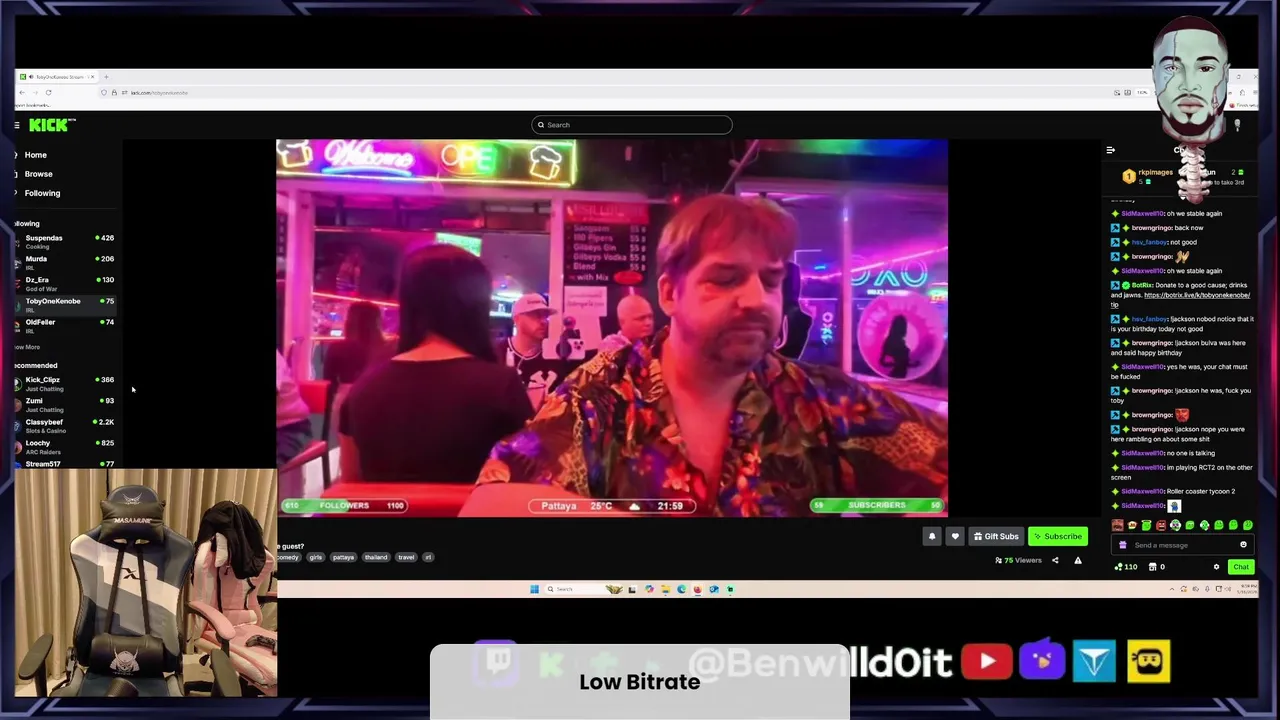Open Zumi recommended channel

point(64,404)
